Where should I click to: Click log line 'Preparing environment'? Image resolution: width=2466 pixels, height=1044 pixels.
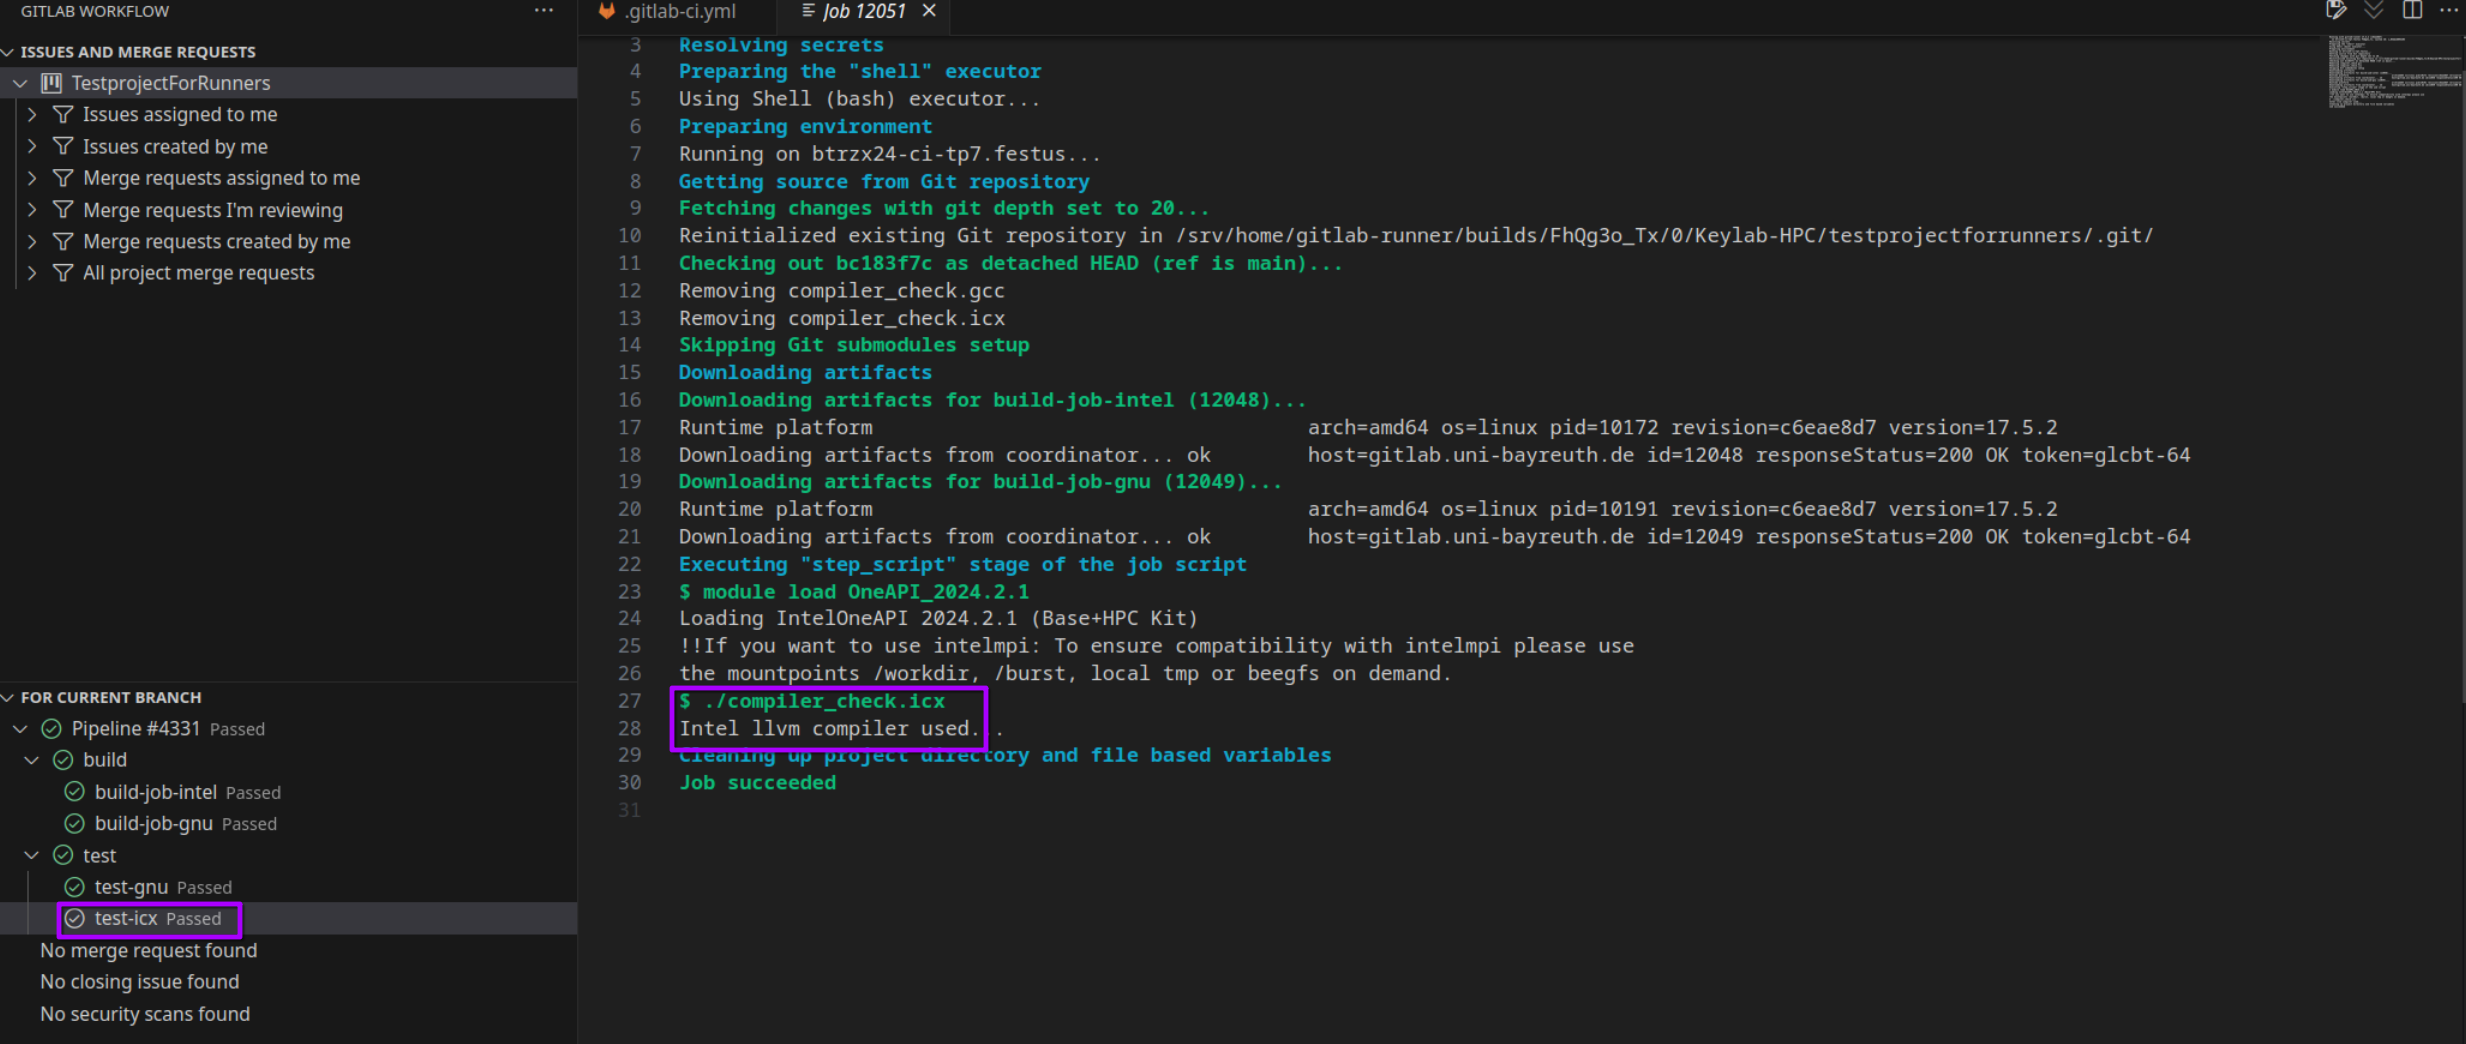805,127
